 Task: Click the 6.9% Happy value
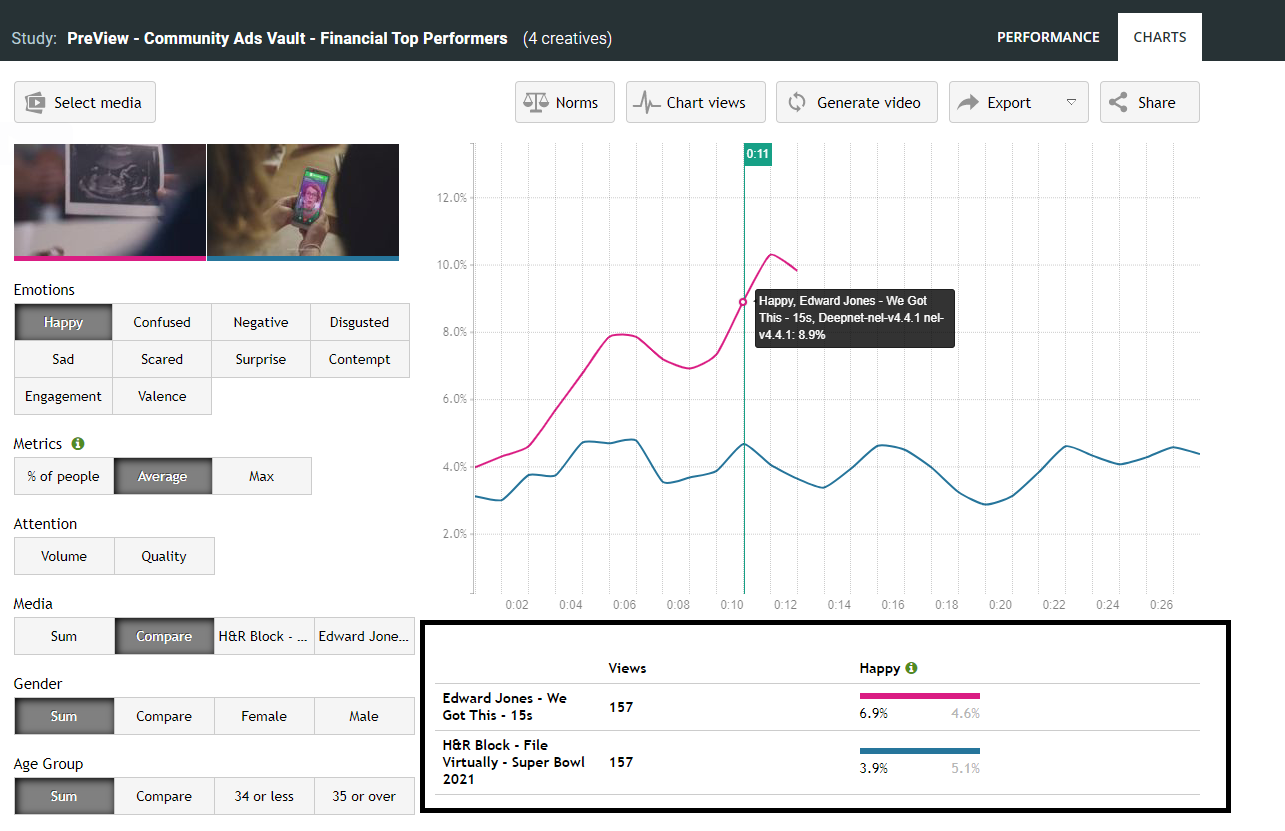pos(874,713)
